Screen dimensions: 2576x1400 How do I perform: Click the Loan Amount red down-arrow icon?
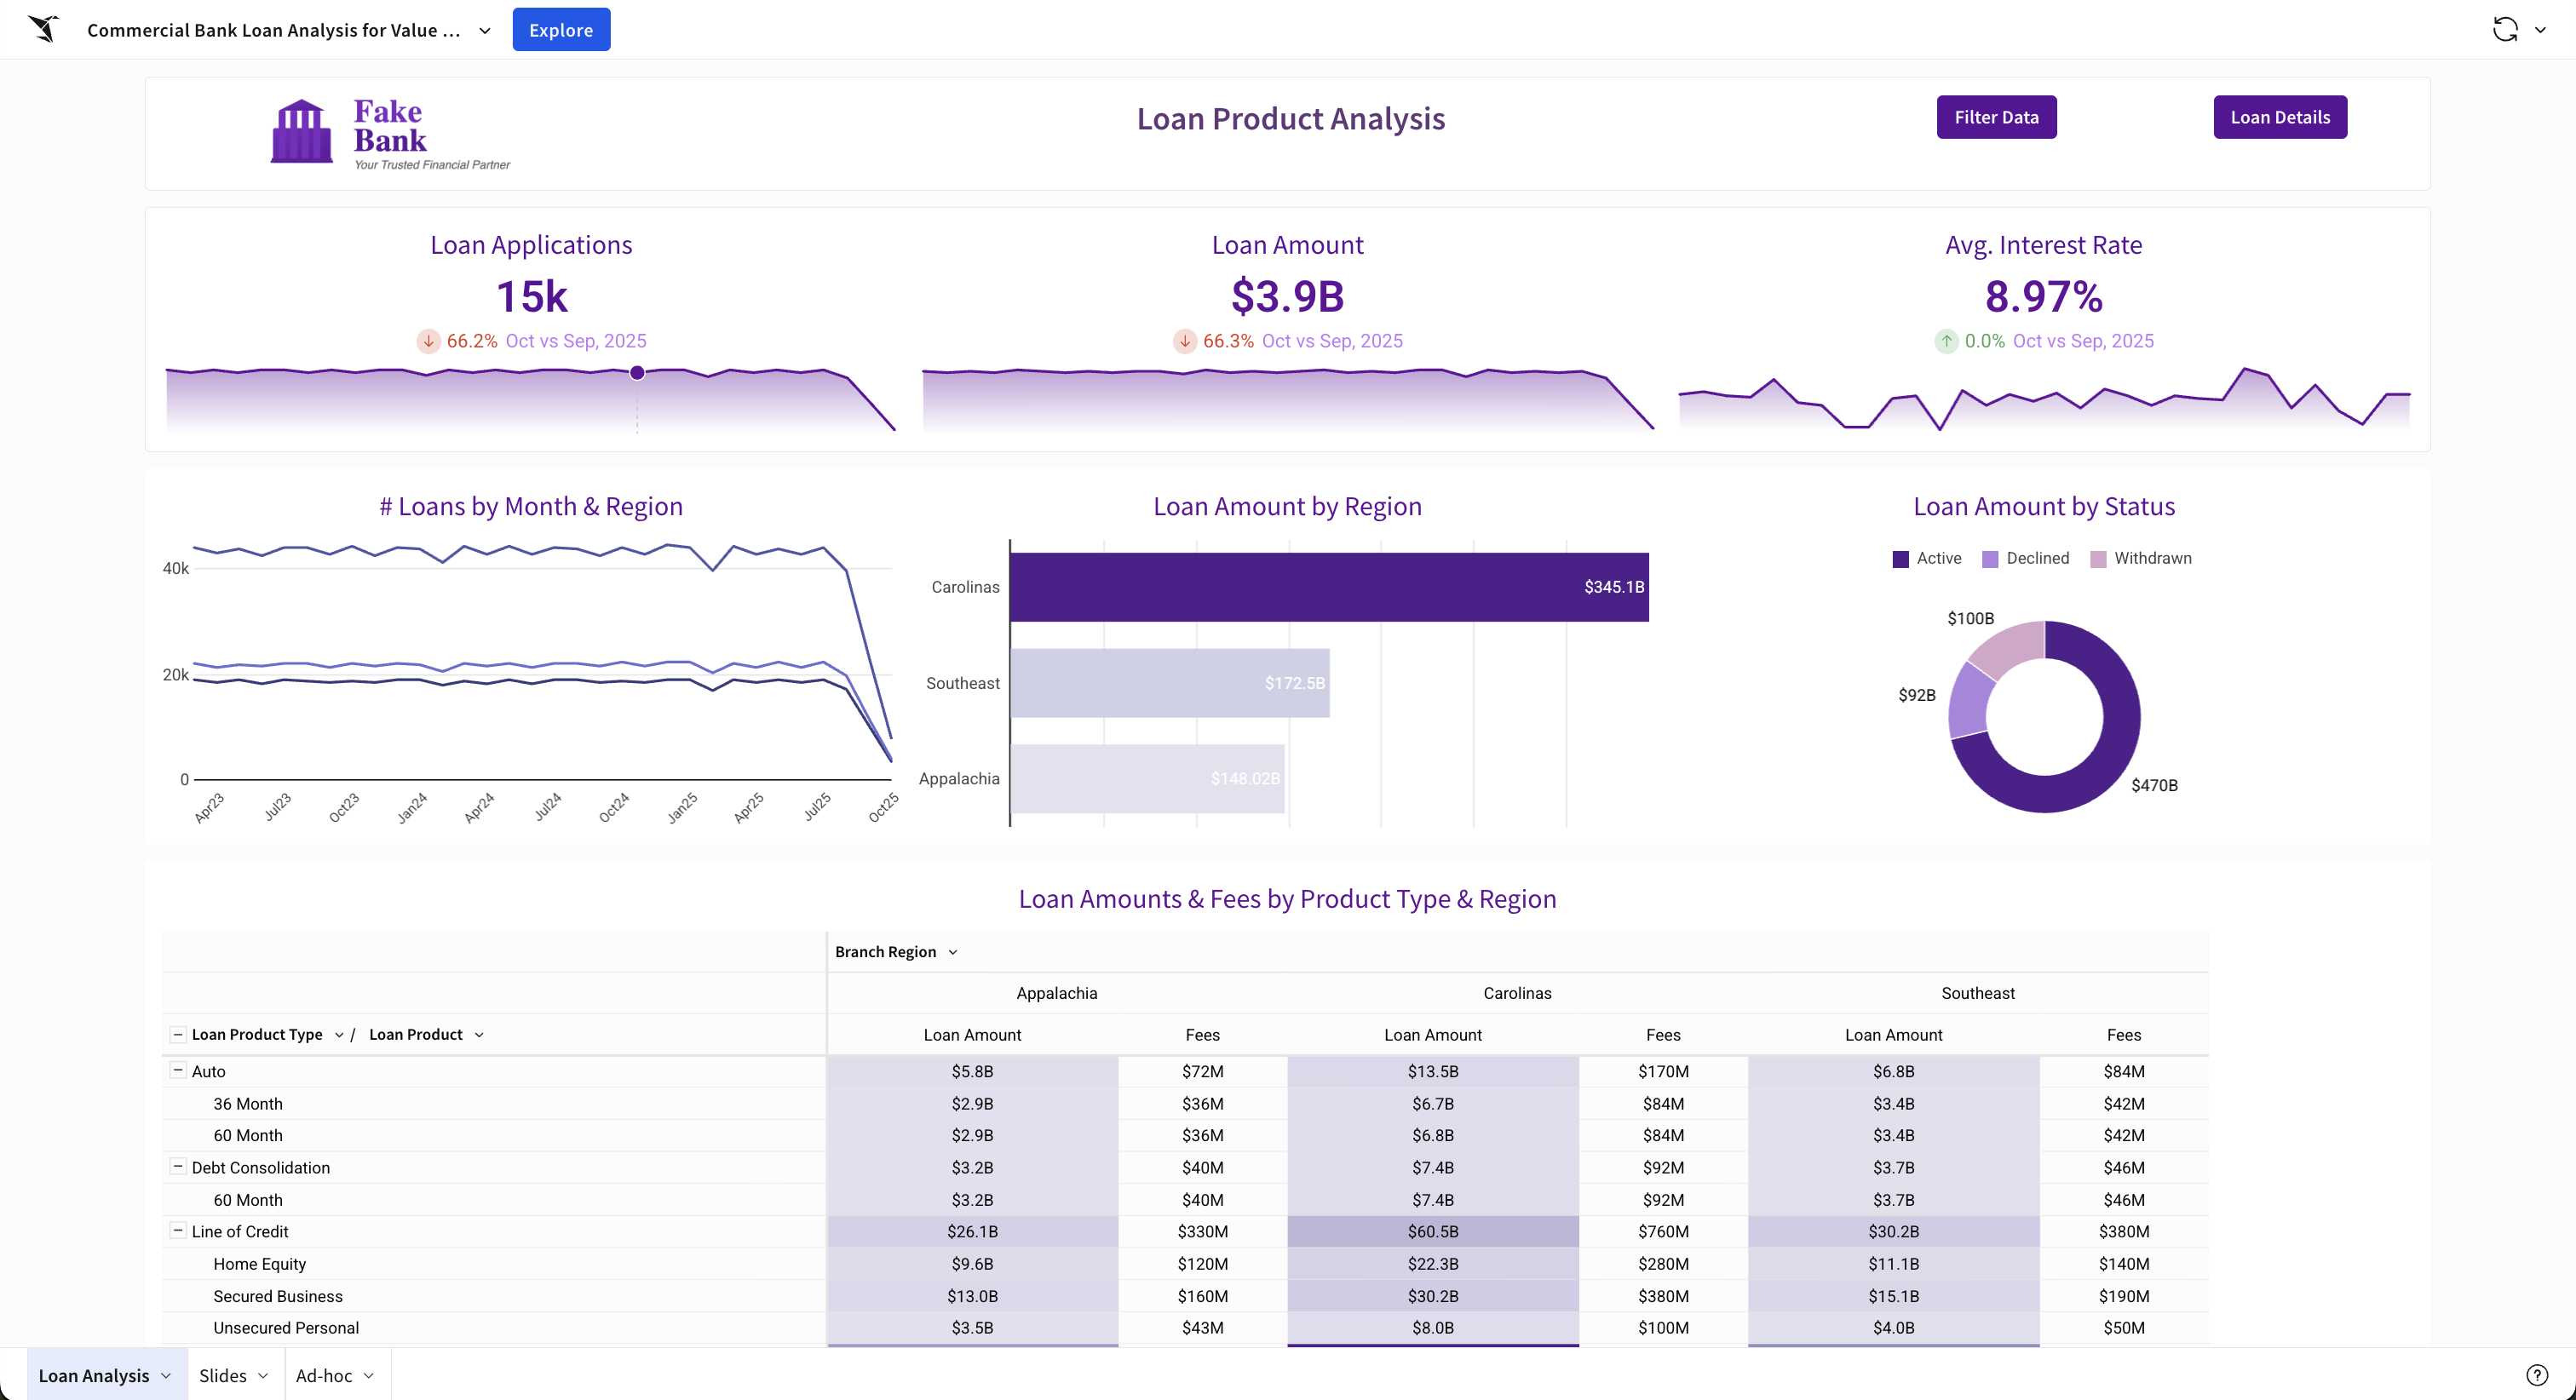click(1184, 341)
